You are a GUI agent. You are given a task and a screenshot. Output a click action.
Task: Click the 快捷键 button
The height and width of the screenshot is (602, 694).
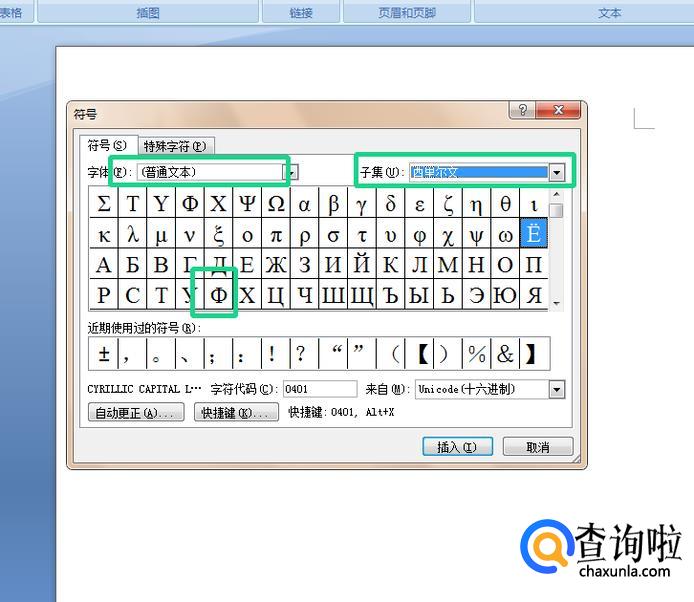click(236, 413)
